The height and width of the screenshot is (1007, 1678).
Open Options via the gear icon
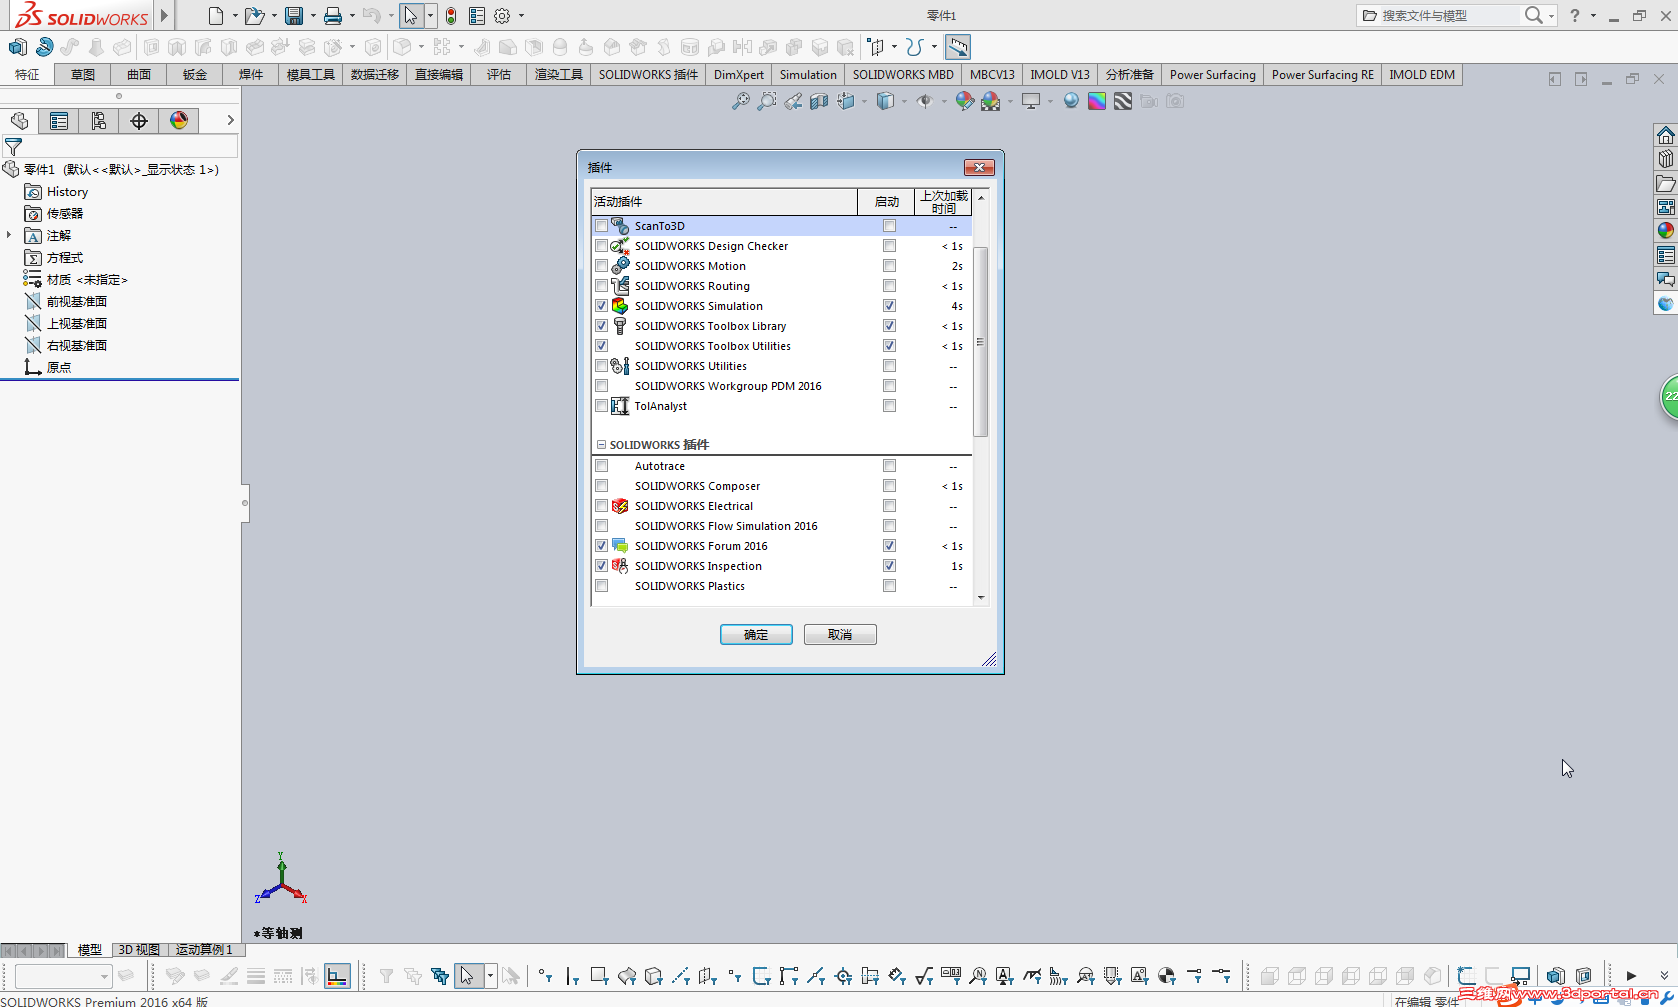502,16
